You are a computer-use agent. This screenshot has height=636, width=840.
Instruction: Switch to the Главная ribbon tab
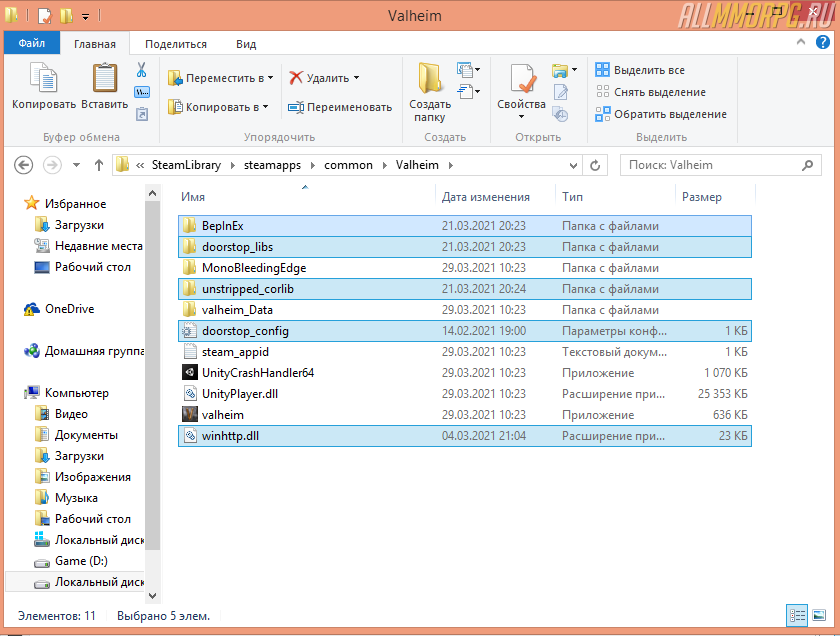pyautogui.click(x=95, y=44)
